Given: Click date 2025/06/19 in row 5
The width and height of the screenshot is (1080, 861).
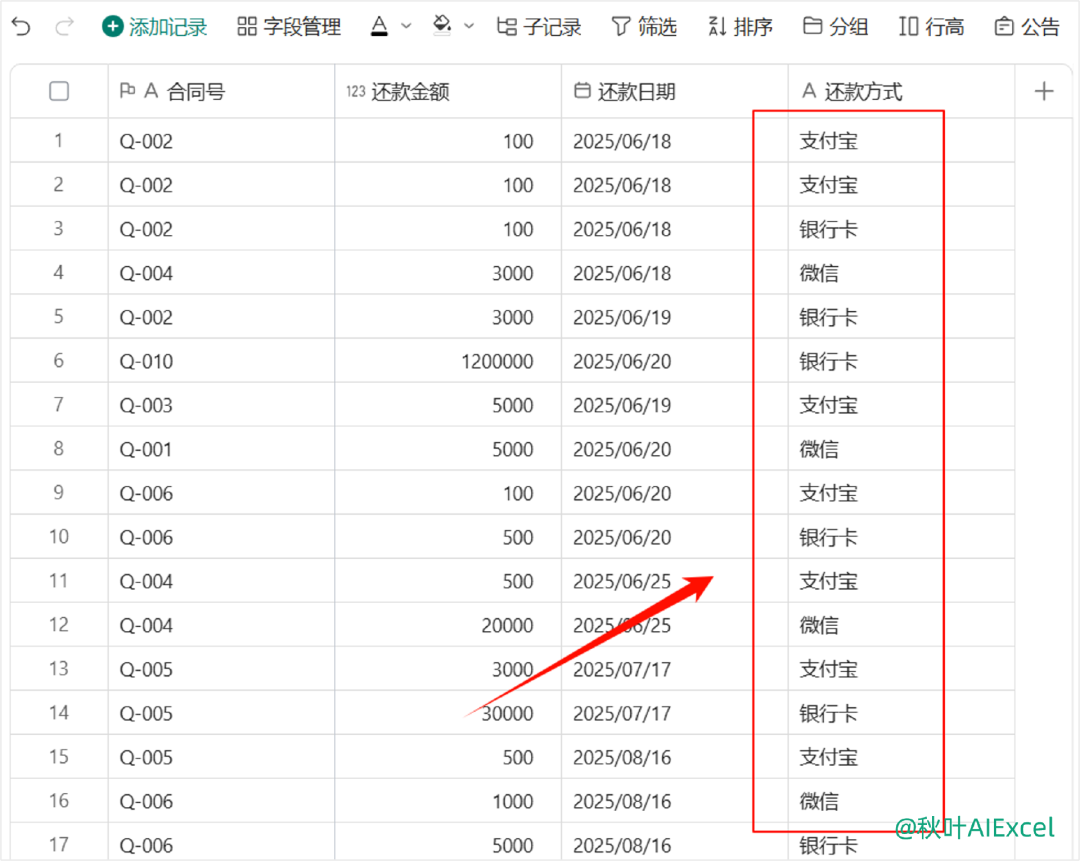Looking at the screenshot, I should coord(674,317).
